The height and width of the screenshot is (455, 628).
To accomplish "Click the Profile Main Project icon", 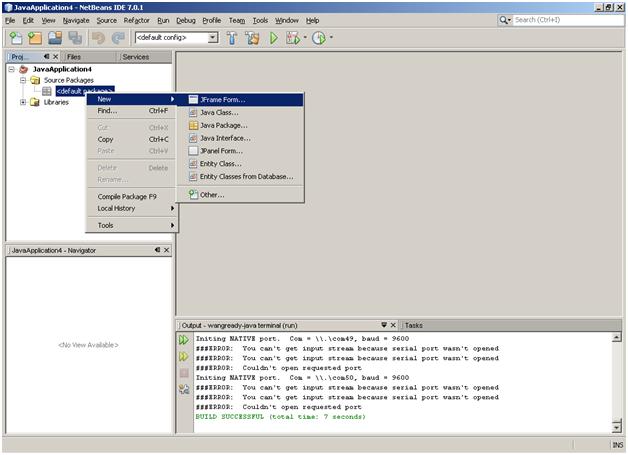I will [x=319, y=38].
